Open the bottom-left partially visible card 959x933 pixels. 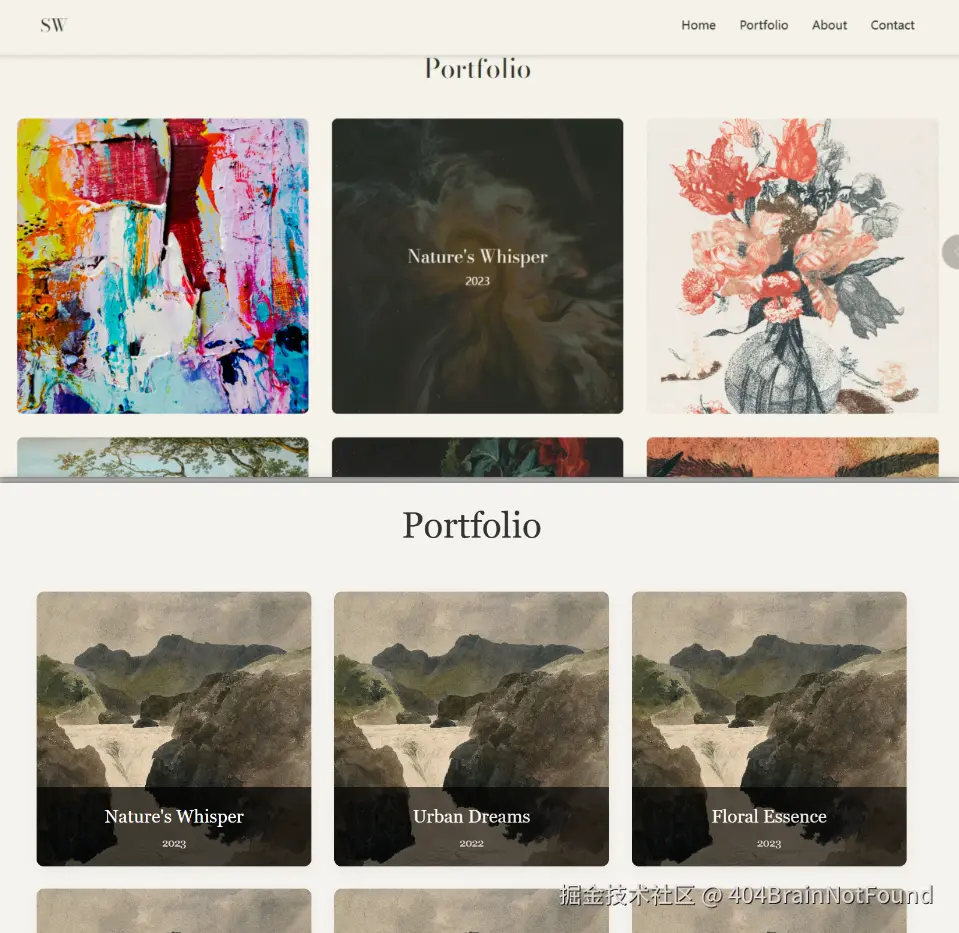click(x=174, y=911)
